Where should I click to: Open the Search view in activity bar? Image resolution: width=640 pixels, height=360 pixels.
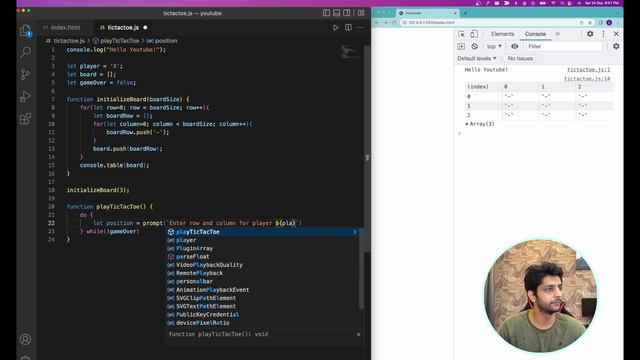(x=26, y=52)
